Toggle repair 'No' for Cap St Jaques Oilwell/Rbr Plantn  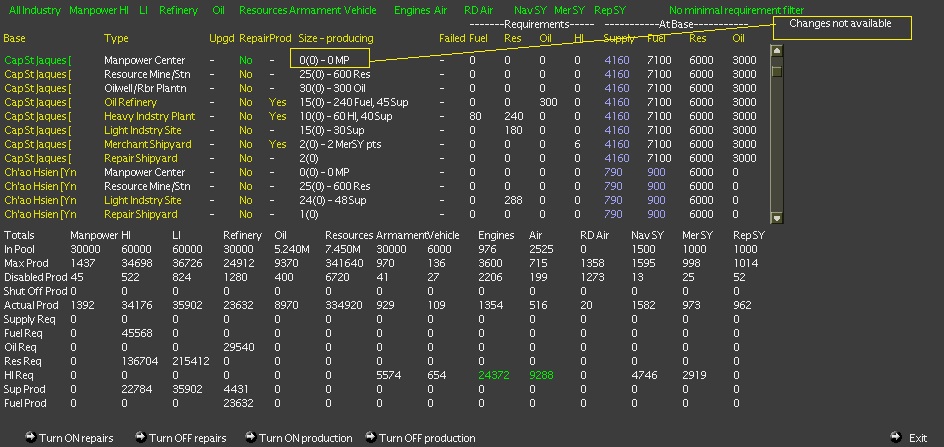(x=246, y=88)
